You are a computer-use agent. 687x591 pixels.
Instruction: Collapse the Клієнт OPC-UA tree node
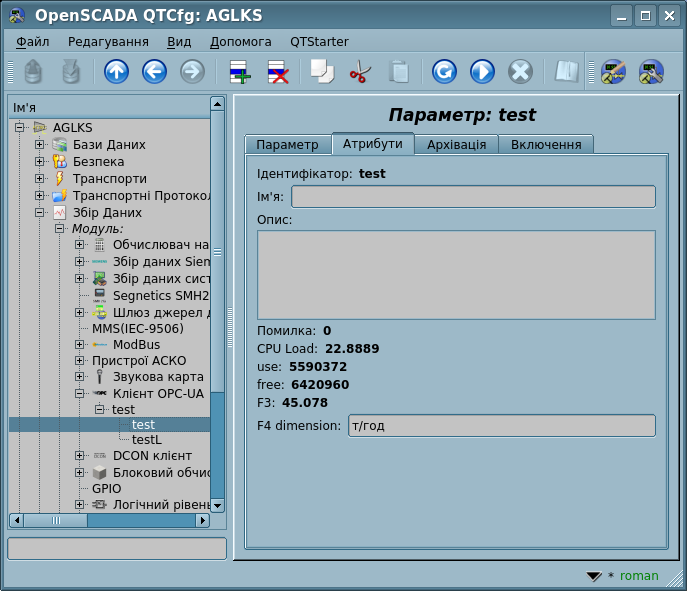80,394
